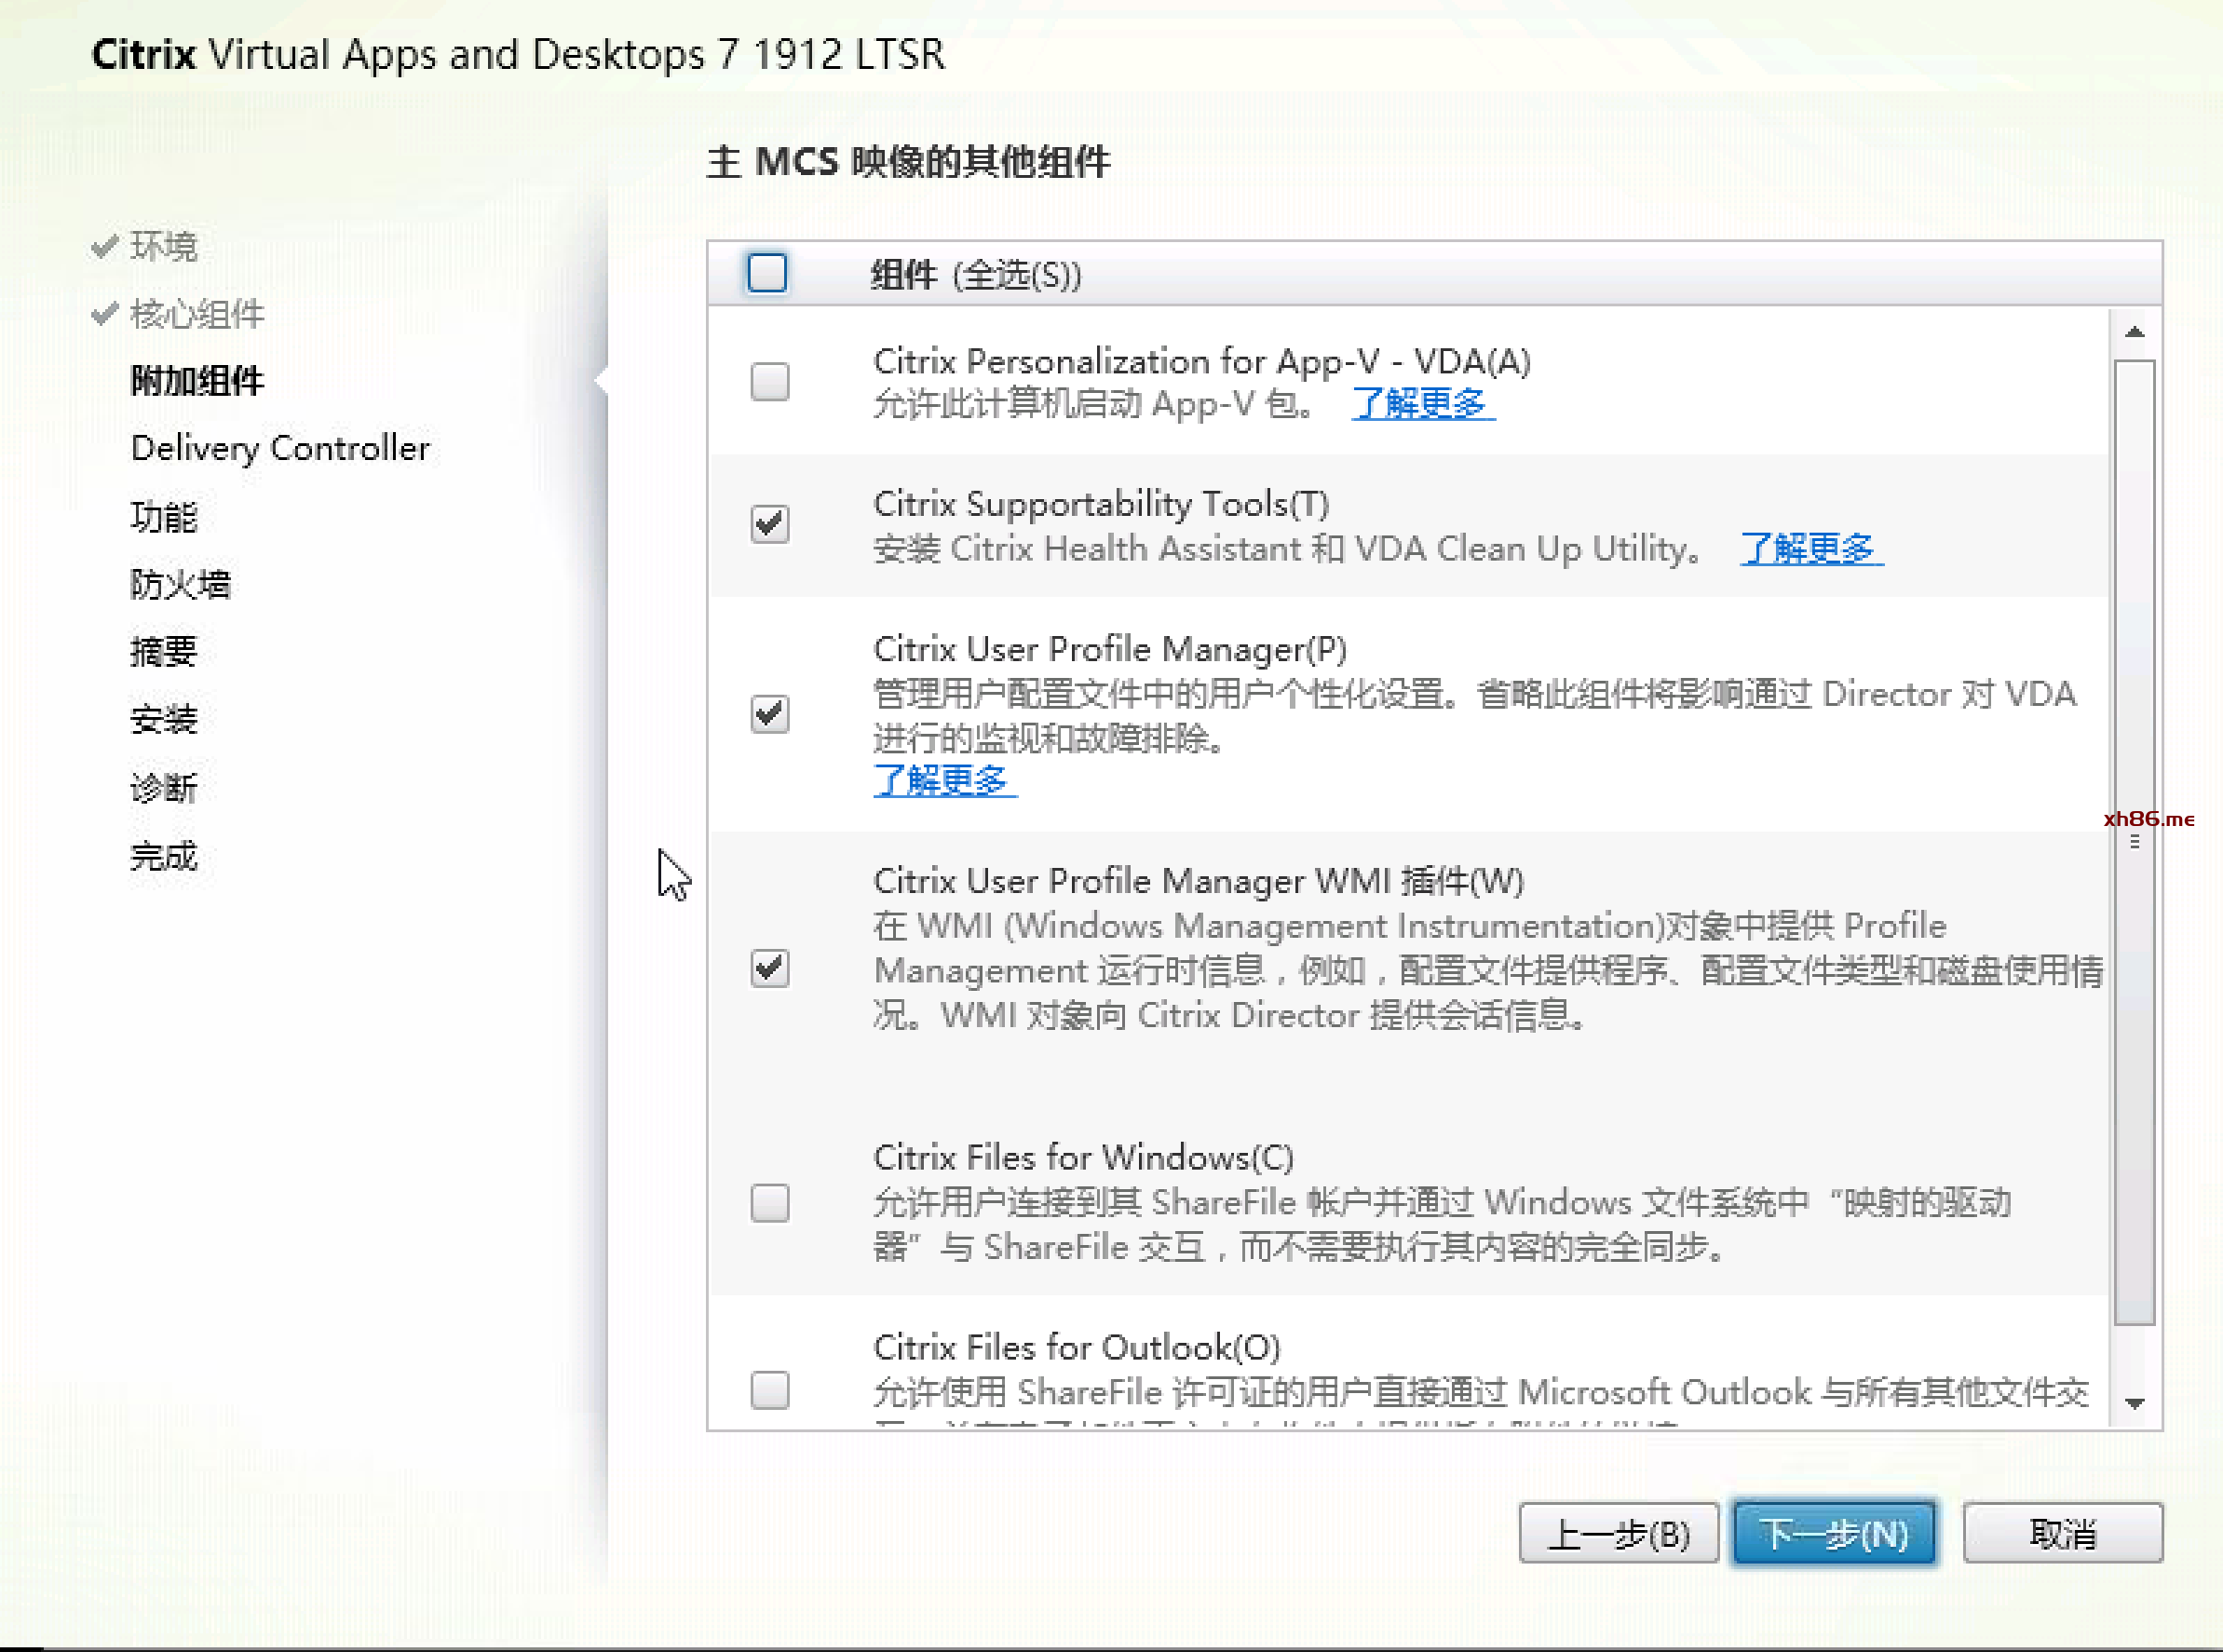Screen dimensions: 2223x1652
Task: Open 了解更多 link under User Profile Manager
Action: coord(944,780)
